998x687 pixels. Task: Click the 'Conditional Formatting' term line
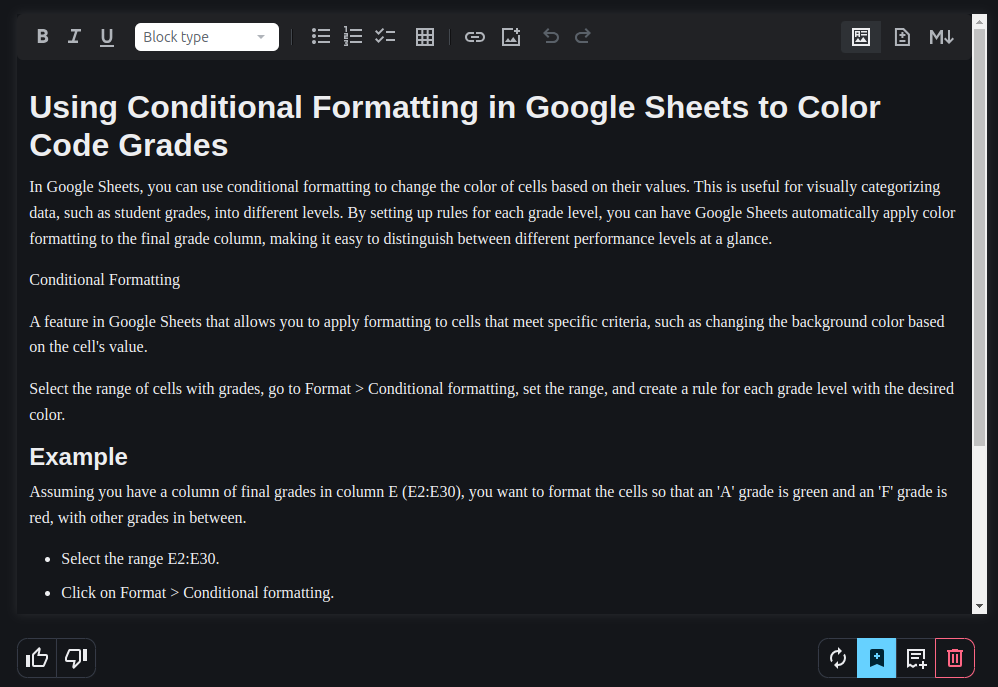tap(104, 280)
